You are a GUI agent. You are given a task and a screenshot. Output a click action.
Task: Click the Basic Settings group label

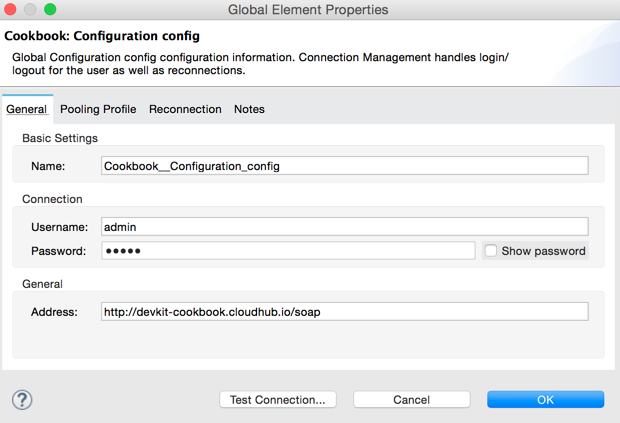click(60, 138)
